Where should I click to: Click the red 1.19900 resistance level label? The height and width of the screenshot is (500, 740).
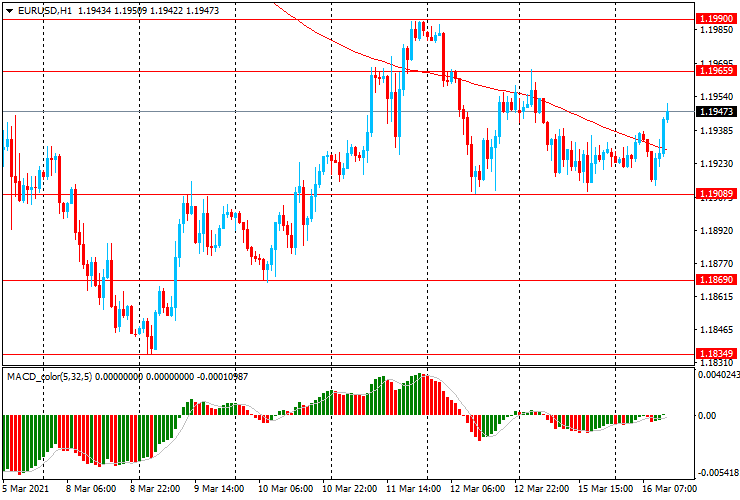716,19
